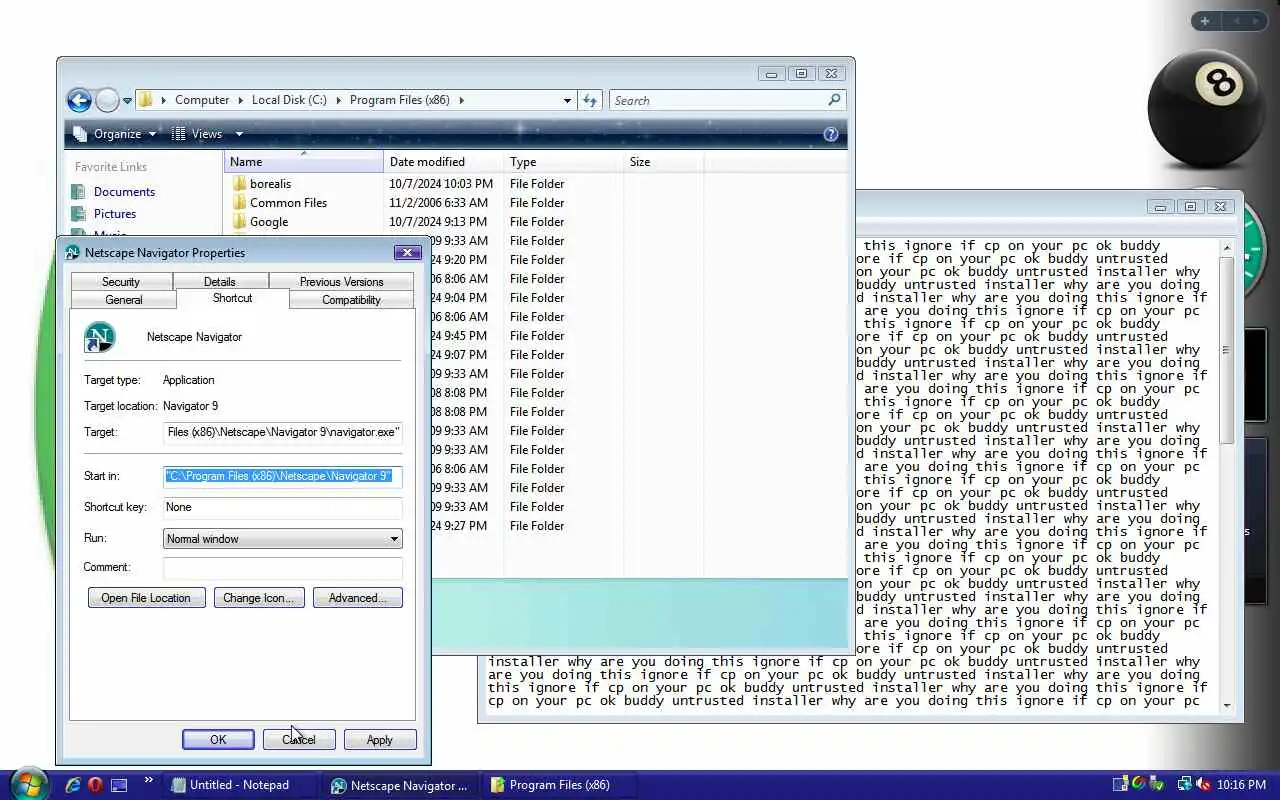Click the Explorer Search box
The image size is (1280, 800).
point(727,100)
